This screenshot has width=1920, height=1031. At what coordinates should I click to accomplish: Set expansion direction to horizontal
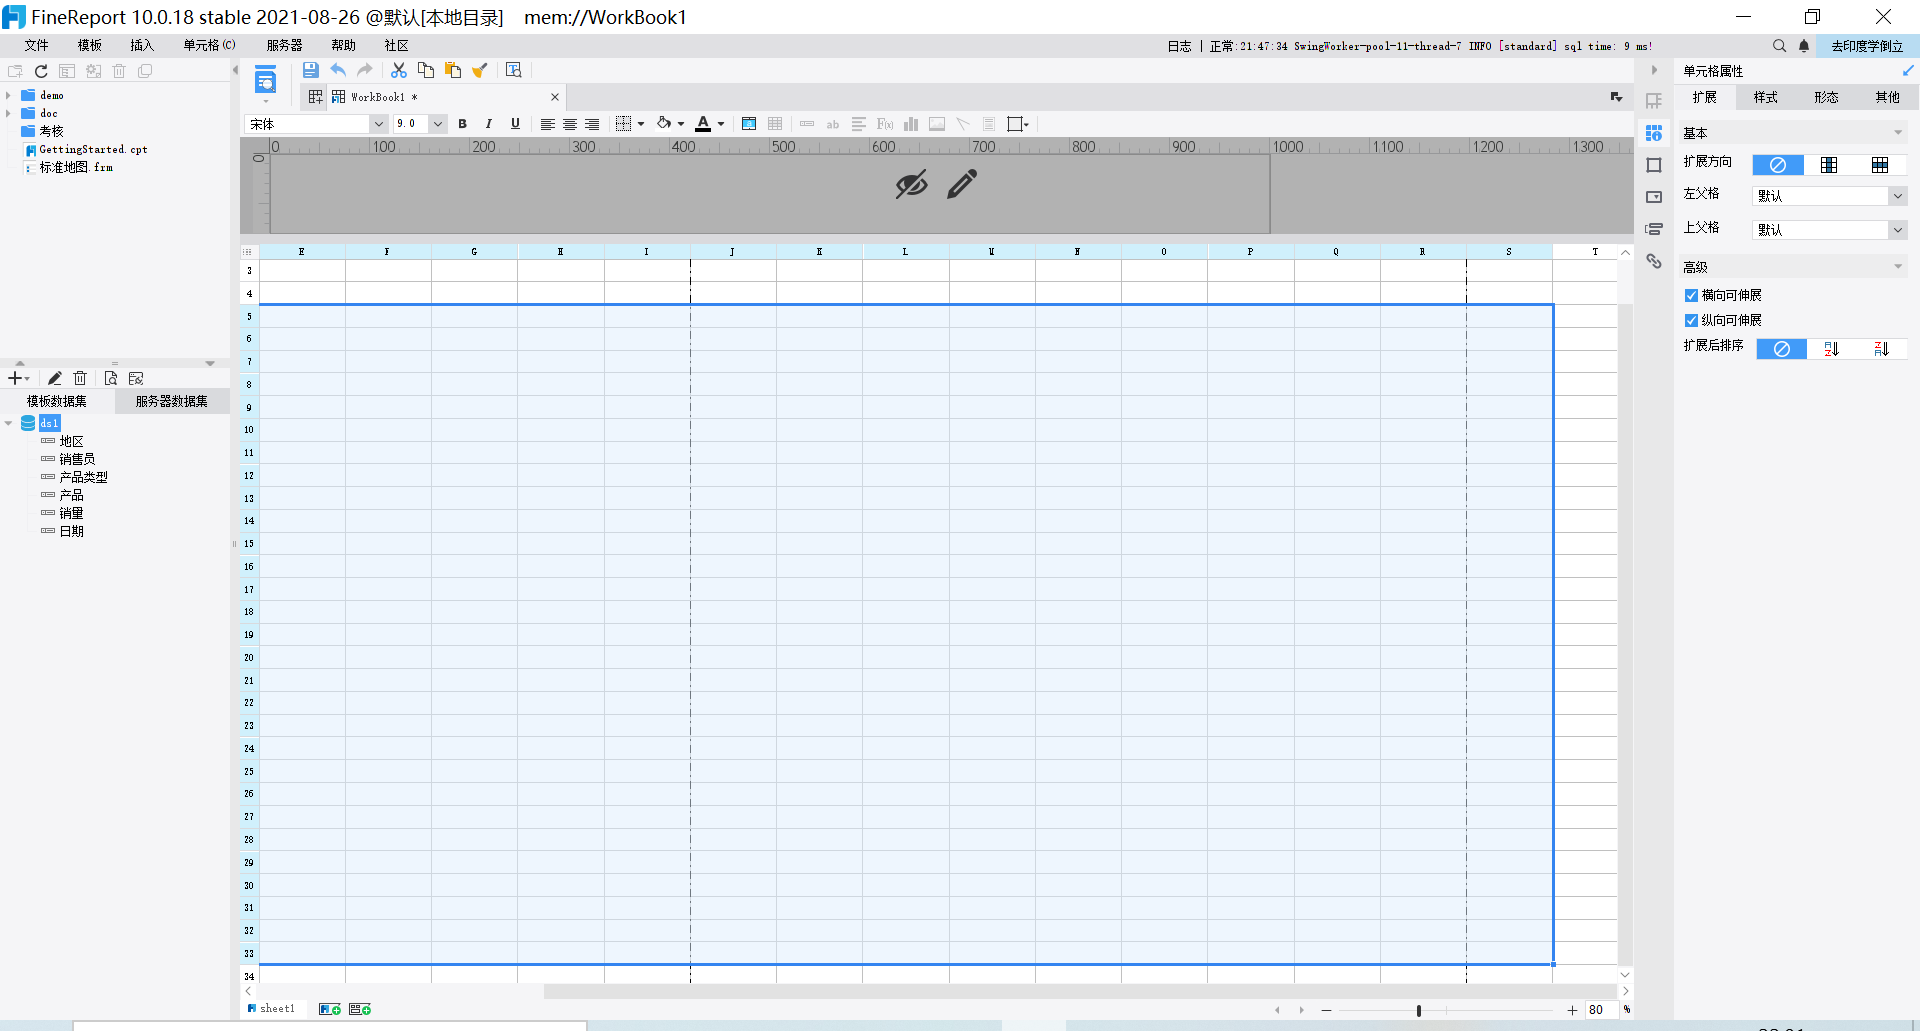1880,165
